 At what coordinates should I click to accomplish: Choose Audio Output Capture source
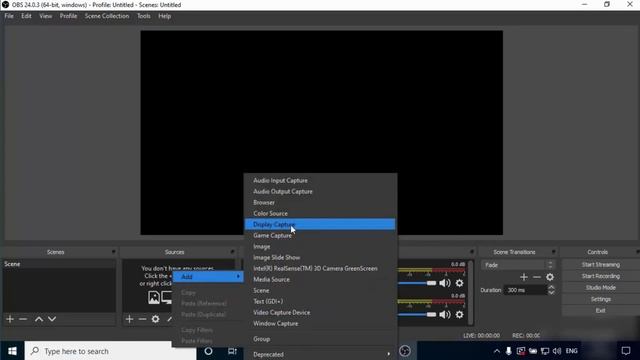pyautogui.click(x=320, y=191)
